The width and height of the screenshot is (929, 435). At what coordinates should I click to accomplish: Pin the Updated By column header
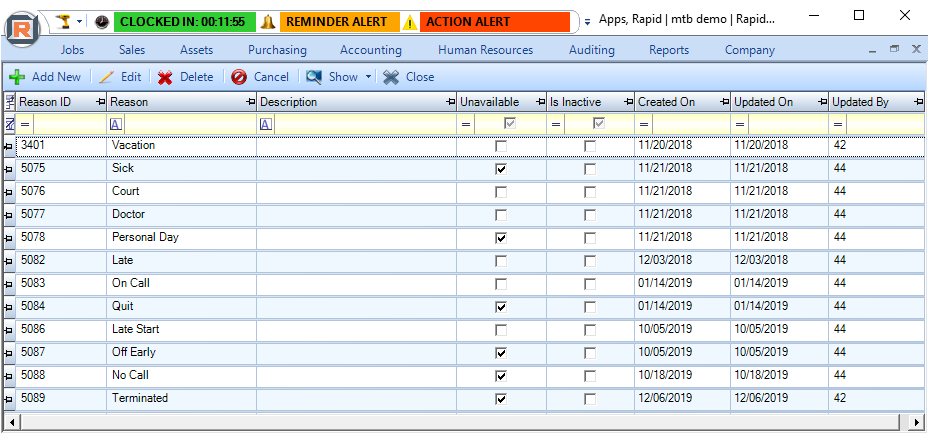(918, 103)
